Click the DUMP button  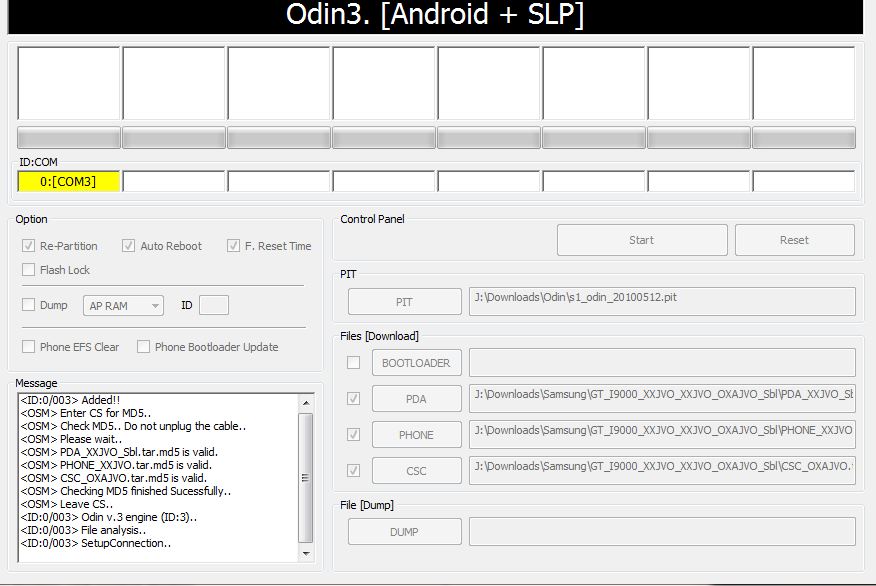[x=404, y=532]
